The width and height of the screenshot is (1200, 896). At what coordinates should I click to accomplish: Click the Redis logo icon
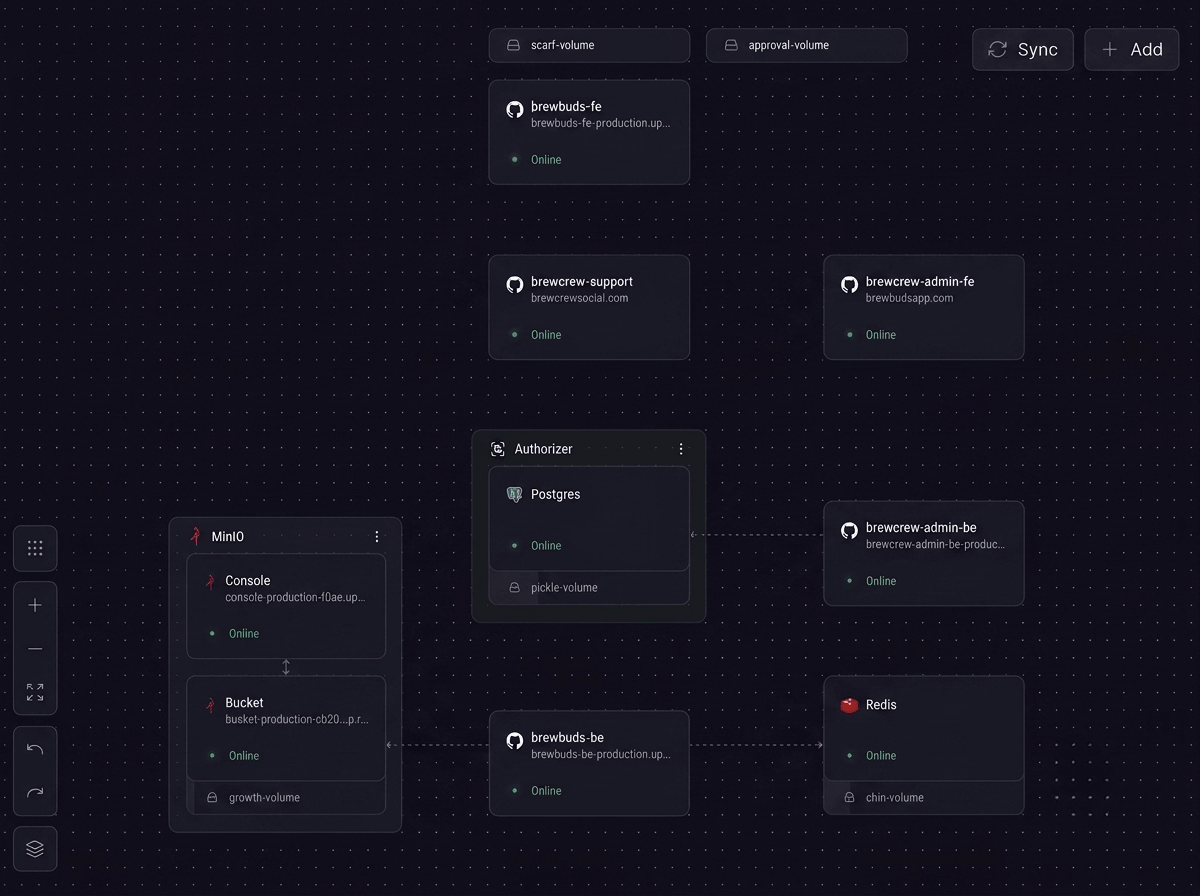coord(849,705)
